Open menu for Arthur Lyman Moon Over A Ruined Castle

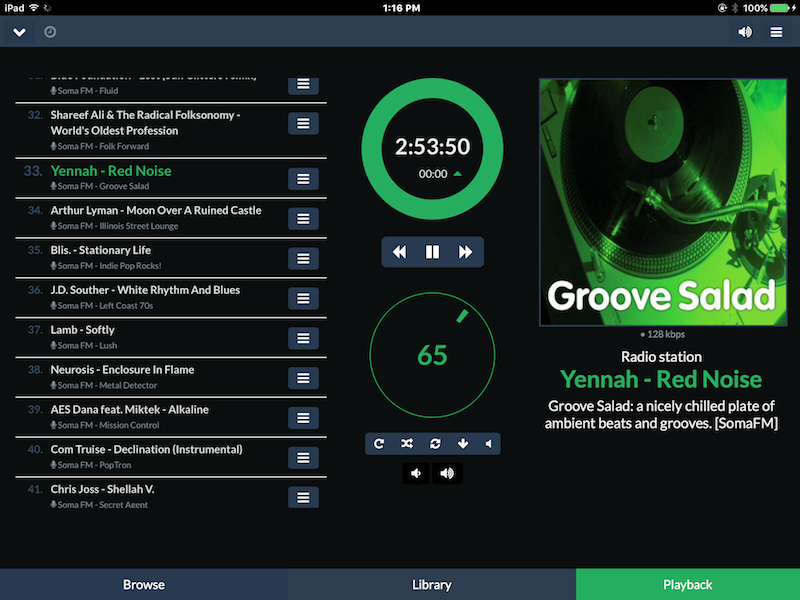[x=303, y=218]
